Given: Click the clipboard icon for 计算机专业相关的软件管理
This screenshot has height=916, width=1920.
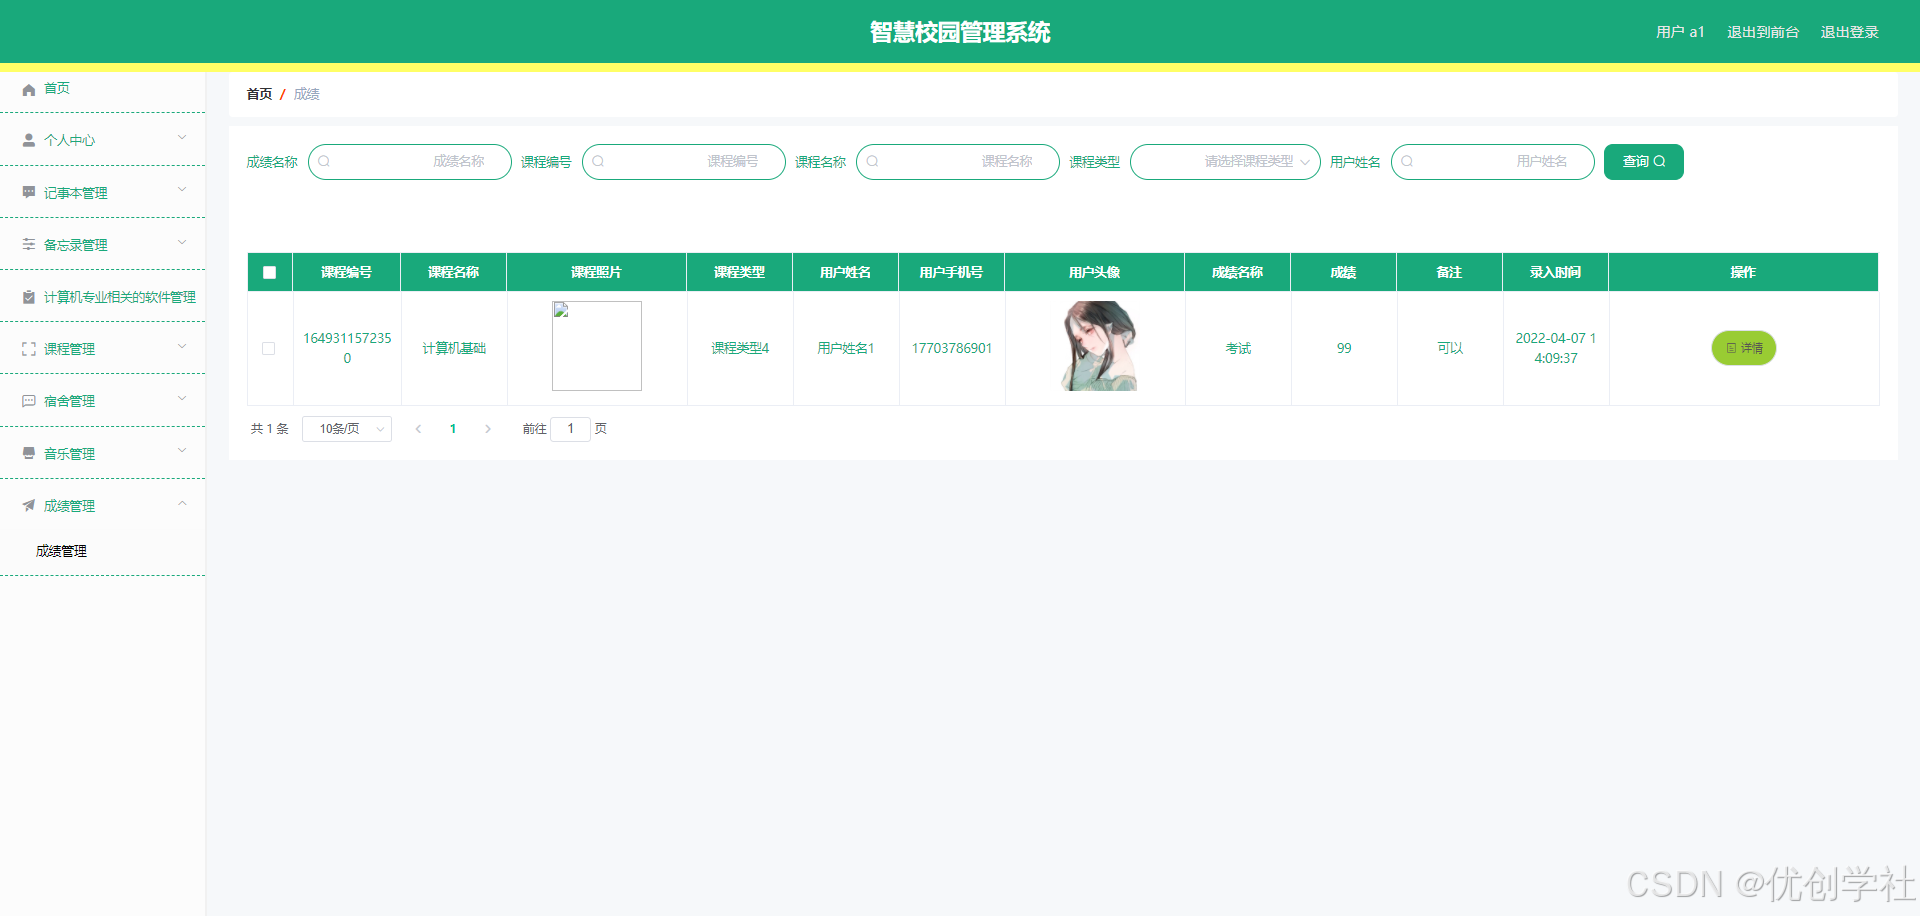Looking at the screenshot, I should 29,297.
